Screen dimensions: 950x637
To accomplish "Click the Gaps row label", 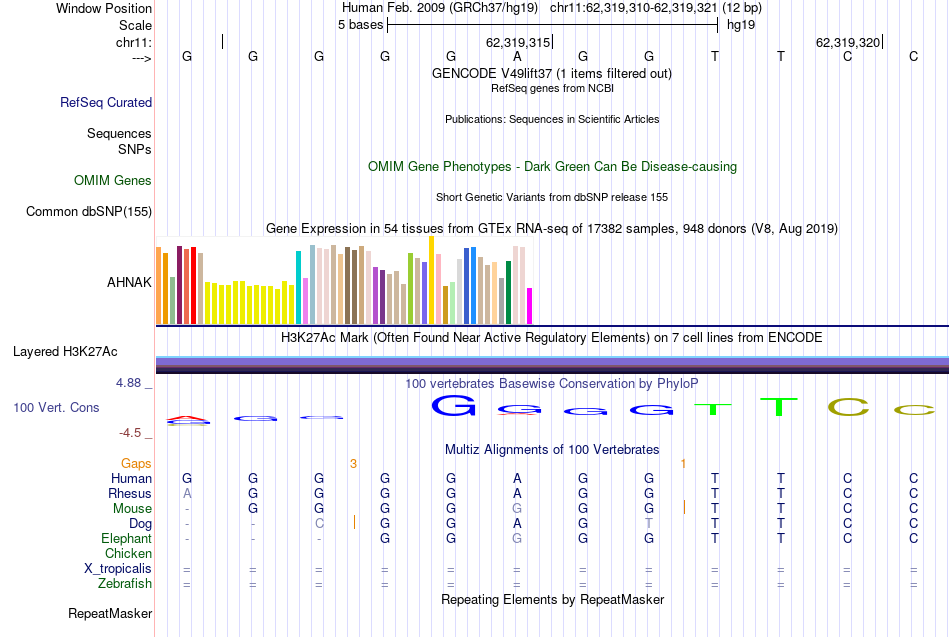I will point(136,464).
